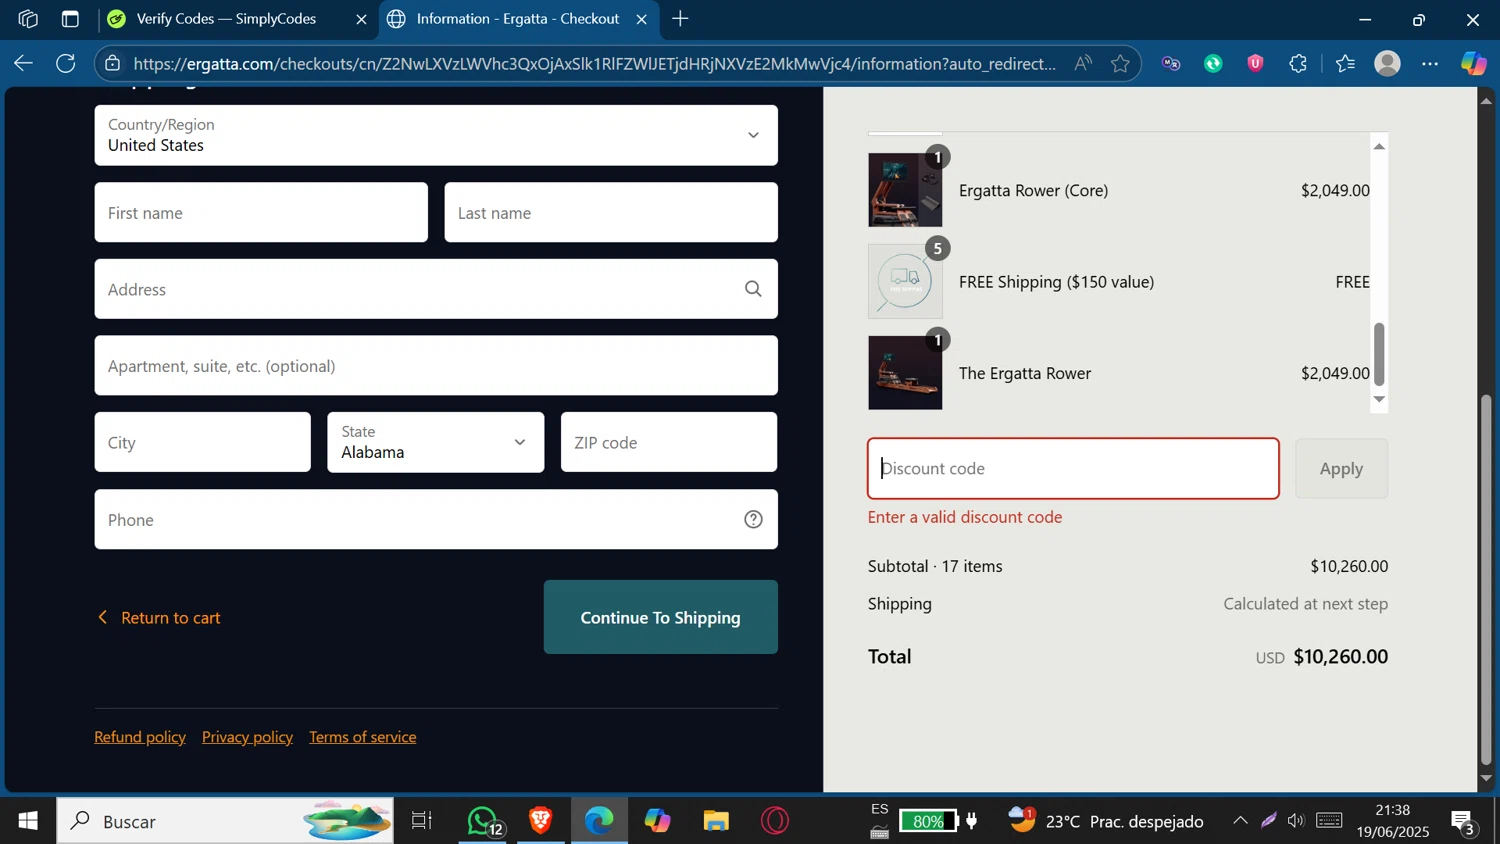This screenshot has height=844, width=1500.
Task: View site information lock icon
Action: (113, 64)
